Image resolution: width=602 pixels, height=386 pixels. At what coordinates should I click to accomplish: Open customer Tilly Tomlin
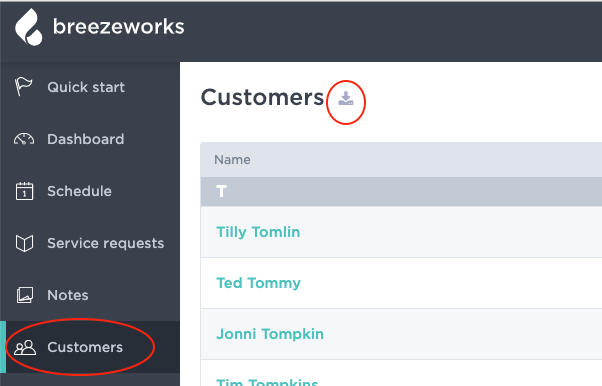[258, 232]
